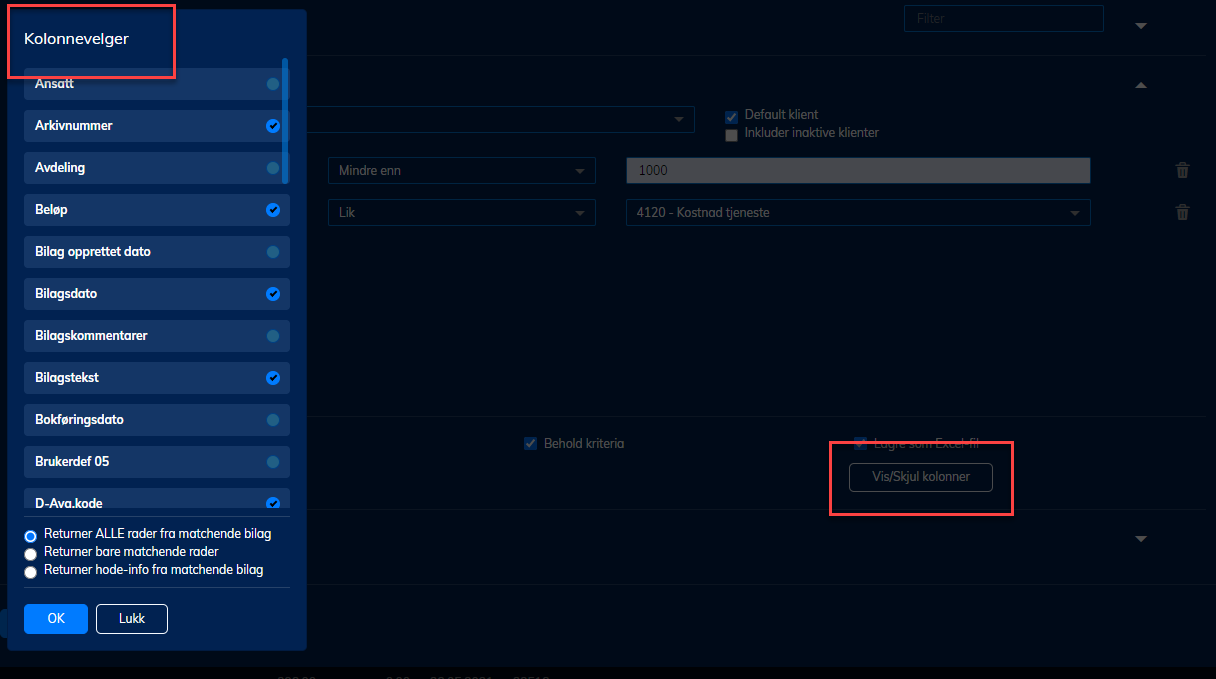Select the Bilagskommentarer column item
The width and height of the screenshot is (1216, 679).
point(156,336)
